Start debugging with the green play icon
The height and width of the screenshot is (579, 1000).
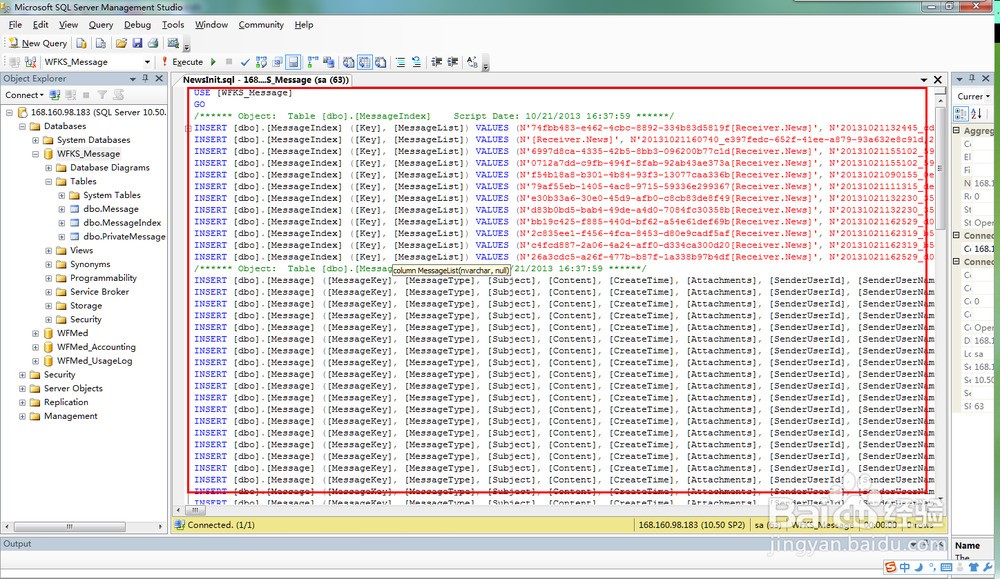(213, 62)
